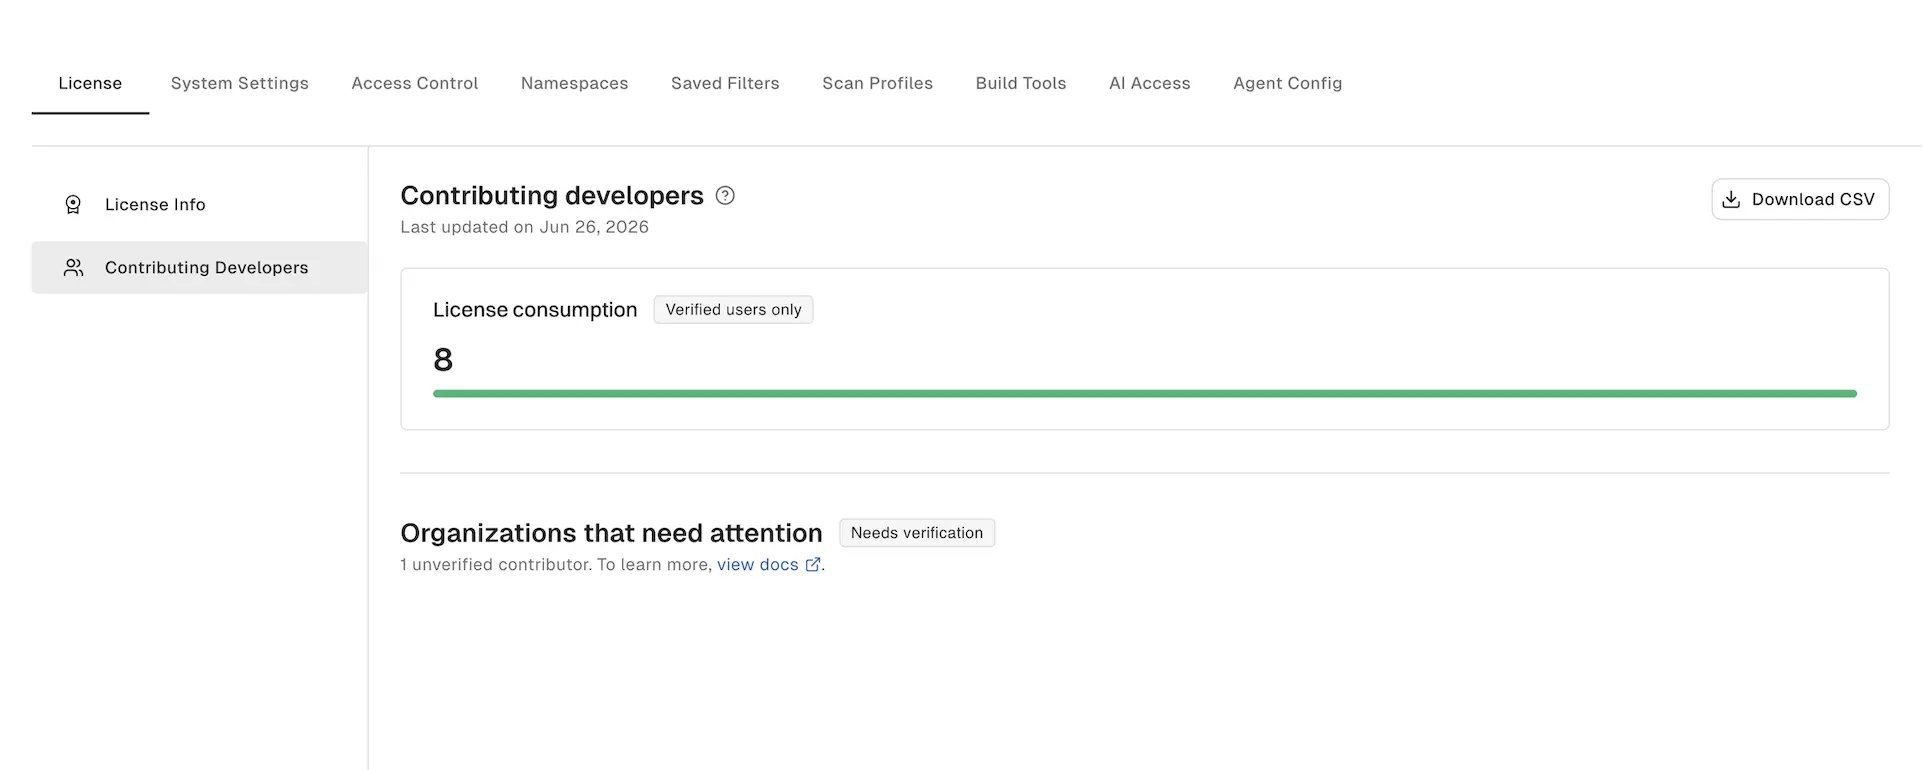This screenshot has height=770, width=1923.
Task: Click the 'Contributing developers' heading
Action: click(x=552, y=196)
